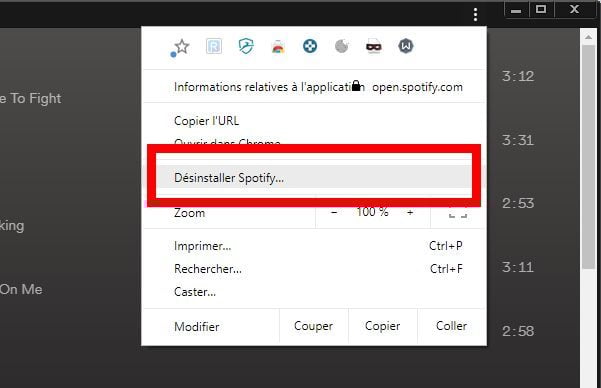Image resolution: width=601 pixels, height=388 pixels.
Task: Select Imprimer... menu entry
Action: coord(314,246)
